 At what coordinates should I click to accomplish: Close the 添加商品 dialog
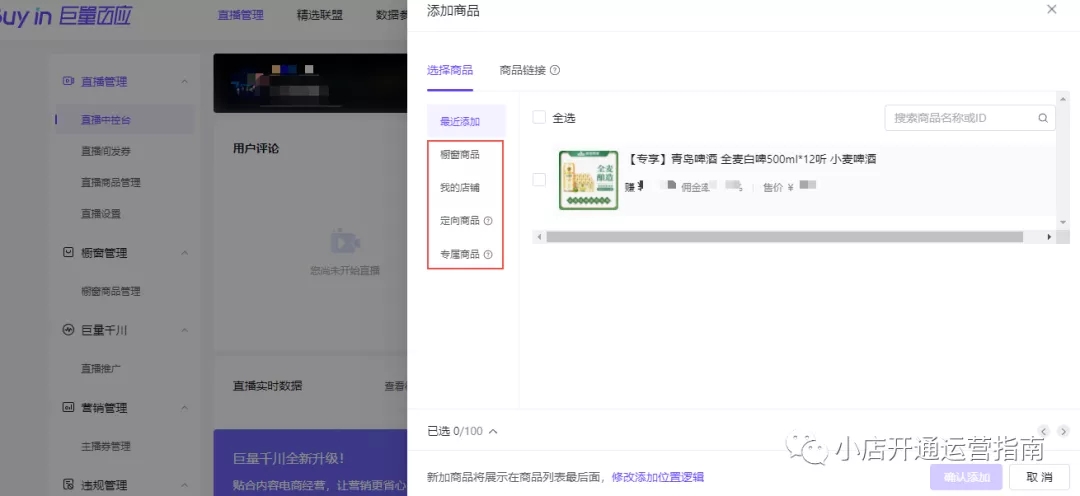coord(1051,10)
